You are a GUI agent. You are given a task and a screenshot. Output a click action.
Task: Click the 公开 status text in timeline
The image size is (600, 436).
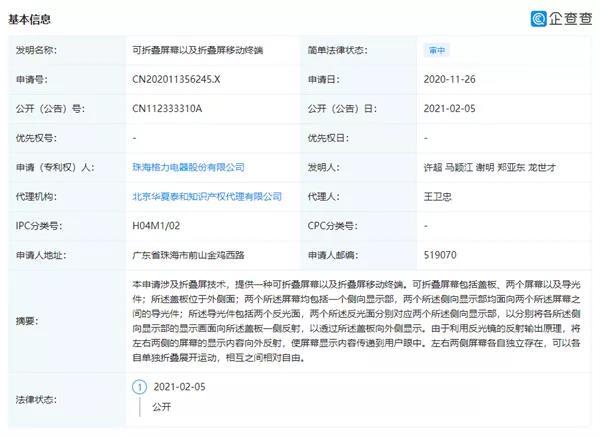click(161, 407)
